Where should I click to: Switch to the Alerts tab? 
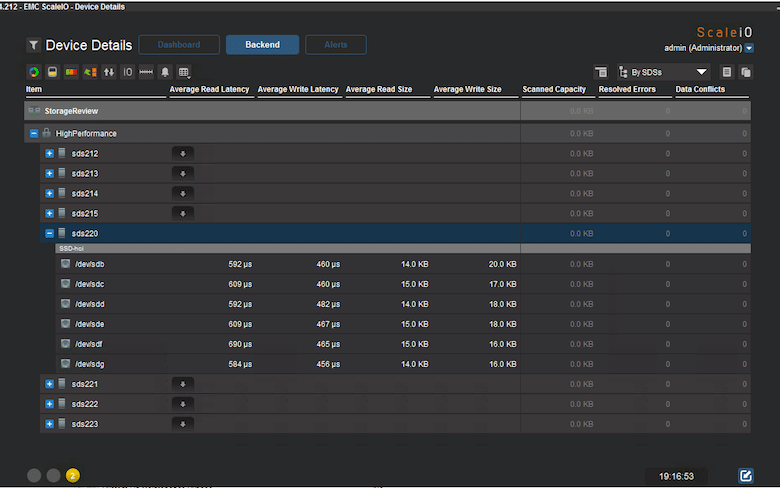tap(336, 45)
